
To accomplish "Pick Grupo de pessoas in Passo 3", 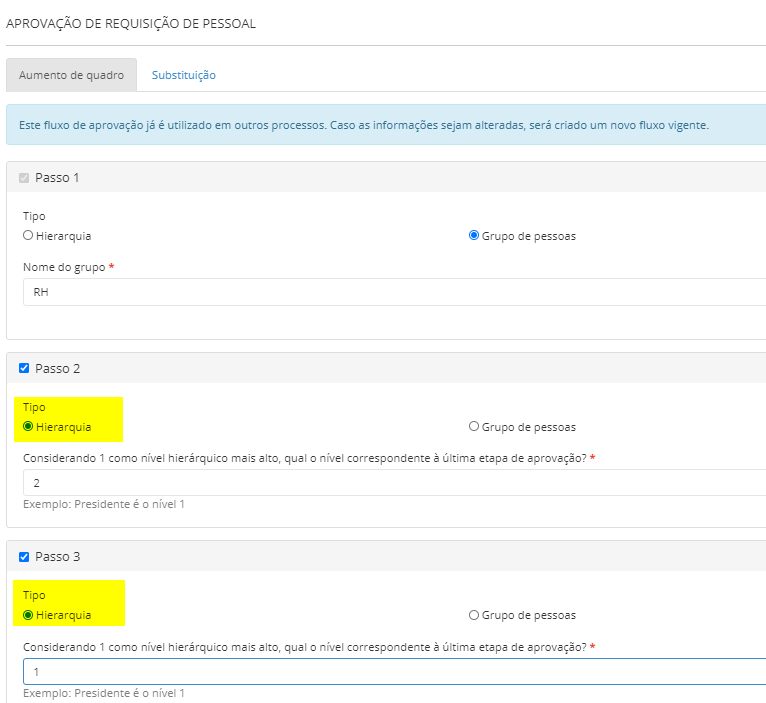I will 474,615.
